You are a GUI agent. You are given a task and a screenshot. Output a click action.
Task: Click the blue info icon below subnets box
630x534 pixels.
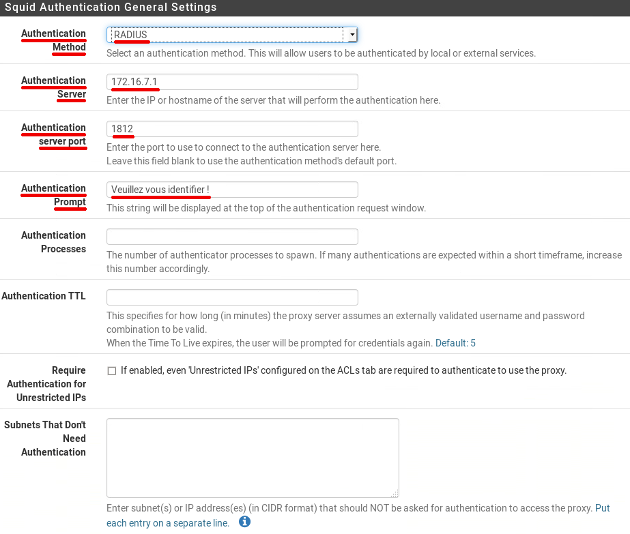point(244,522)
